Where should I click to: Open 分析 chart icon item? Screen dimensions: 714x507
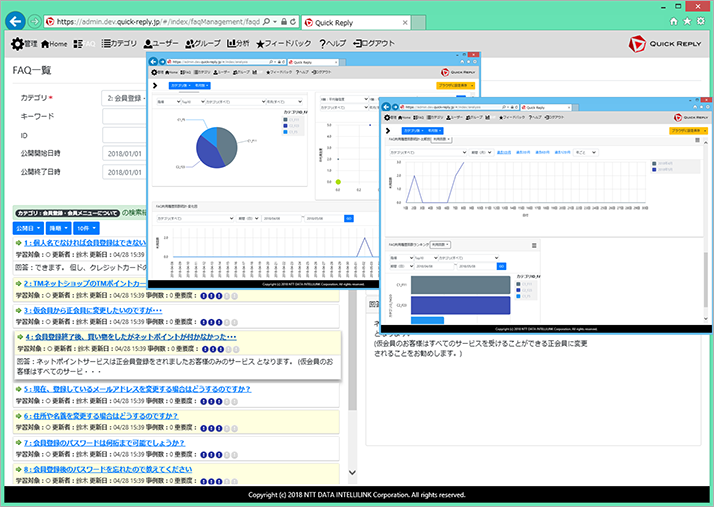(x=238, y=43)
